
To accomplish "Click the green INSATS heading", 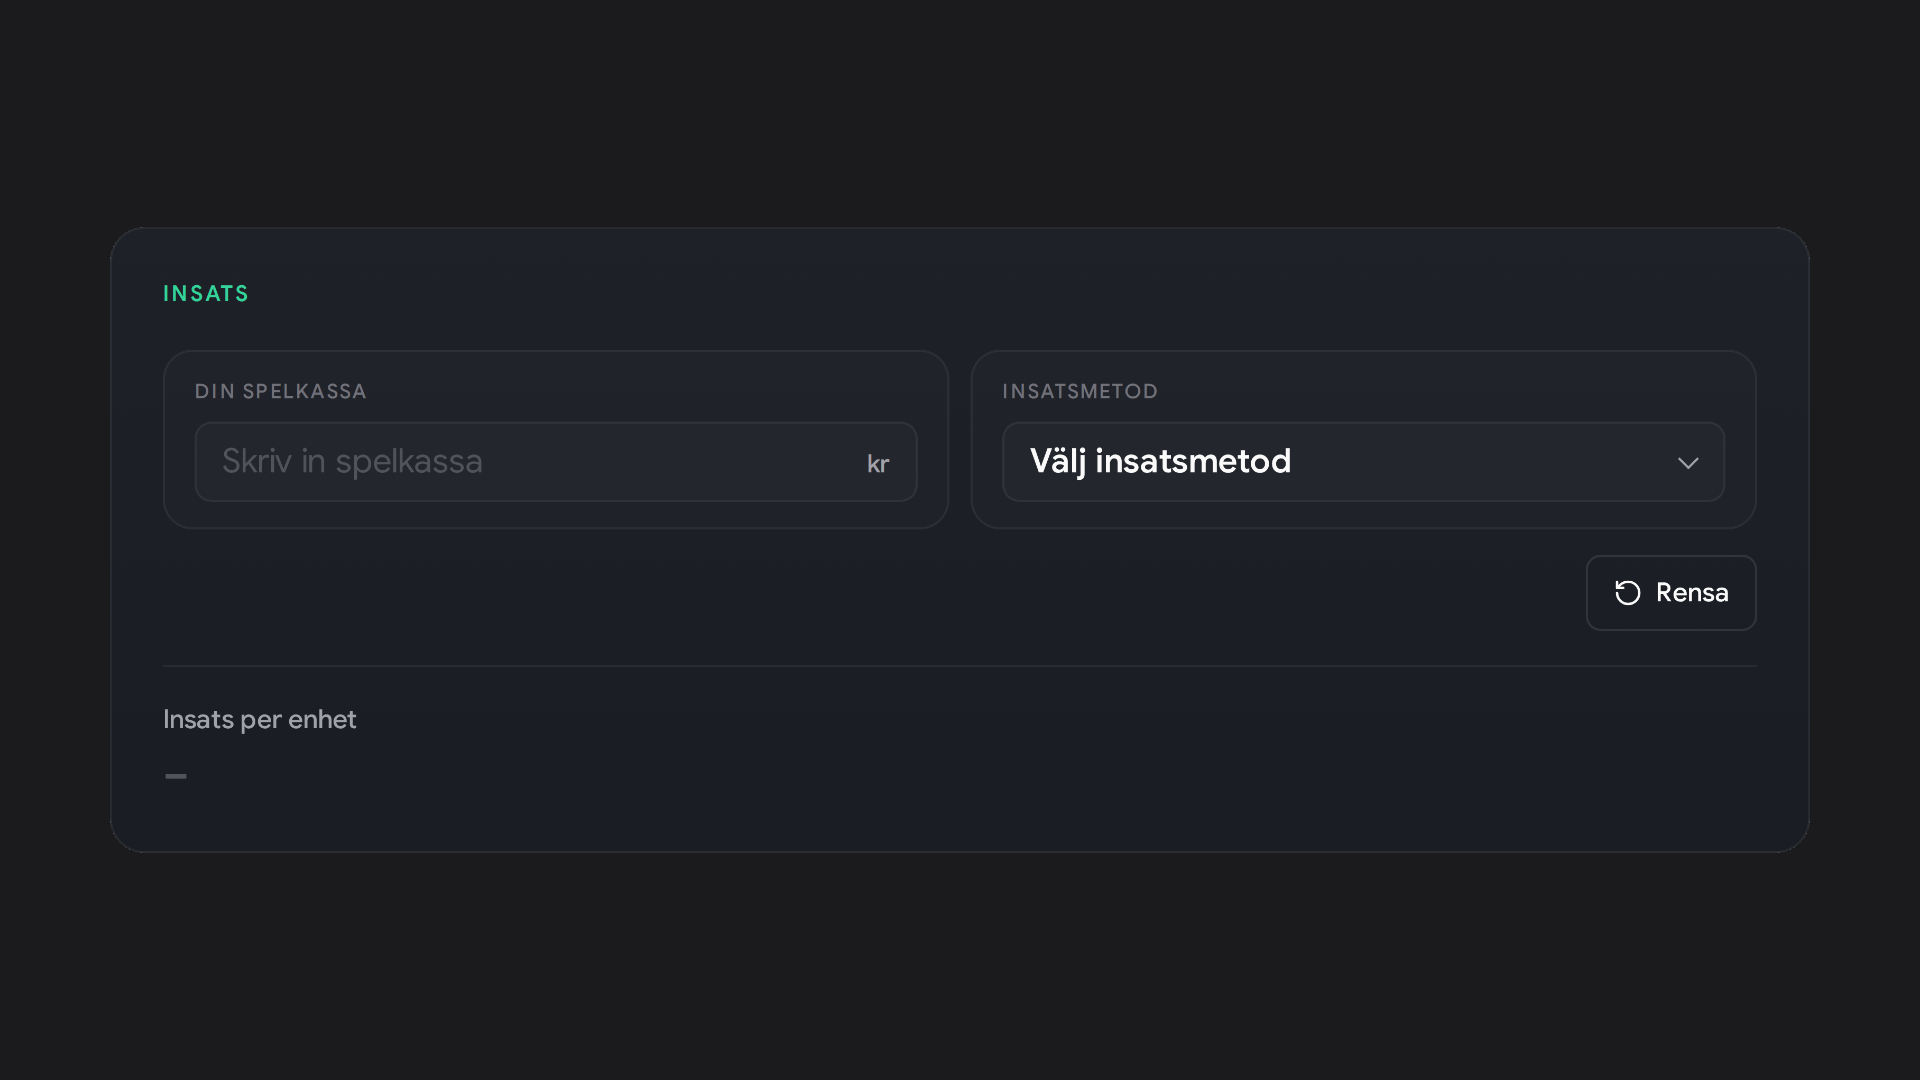I will click(206, 294).
